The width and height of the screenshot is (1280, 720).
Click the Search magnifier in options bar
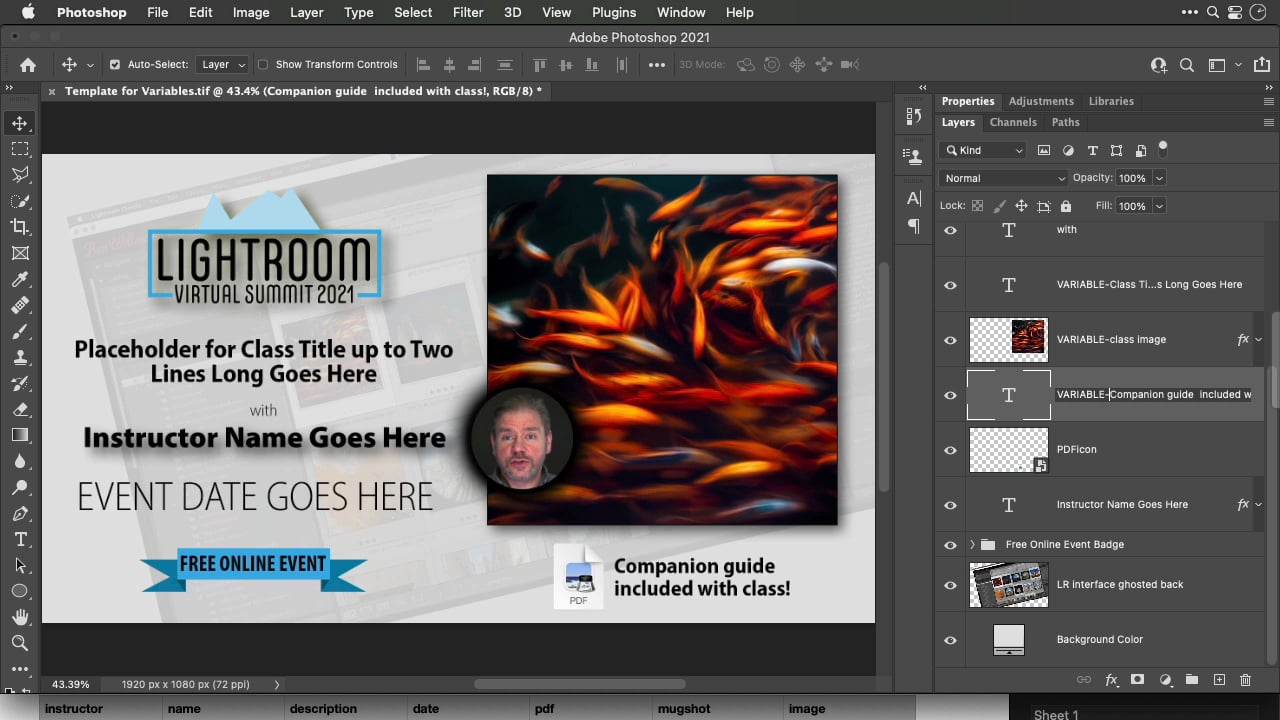[1187, 65]
